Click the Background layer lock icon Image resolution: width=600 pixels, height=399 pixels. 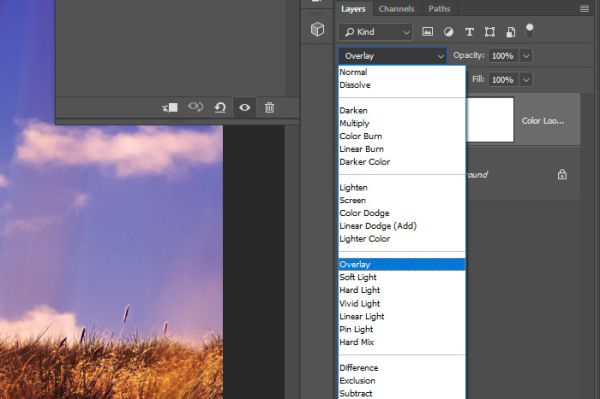coord(562,175)
